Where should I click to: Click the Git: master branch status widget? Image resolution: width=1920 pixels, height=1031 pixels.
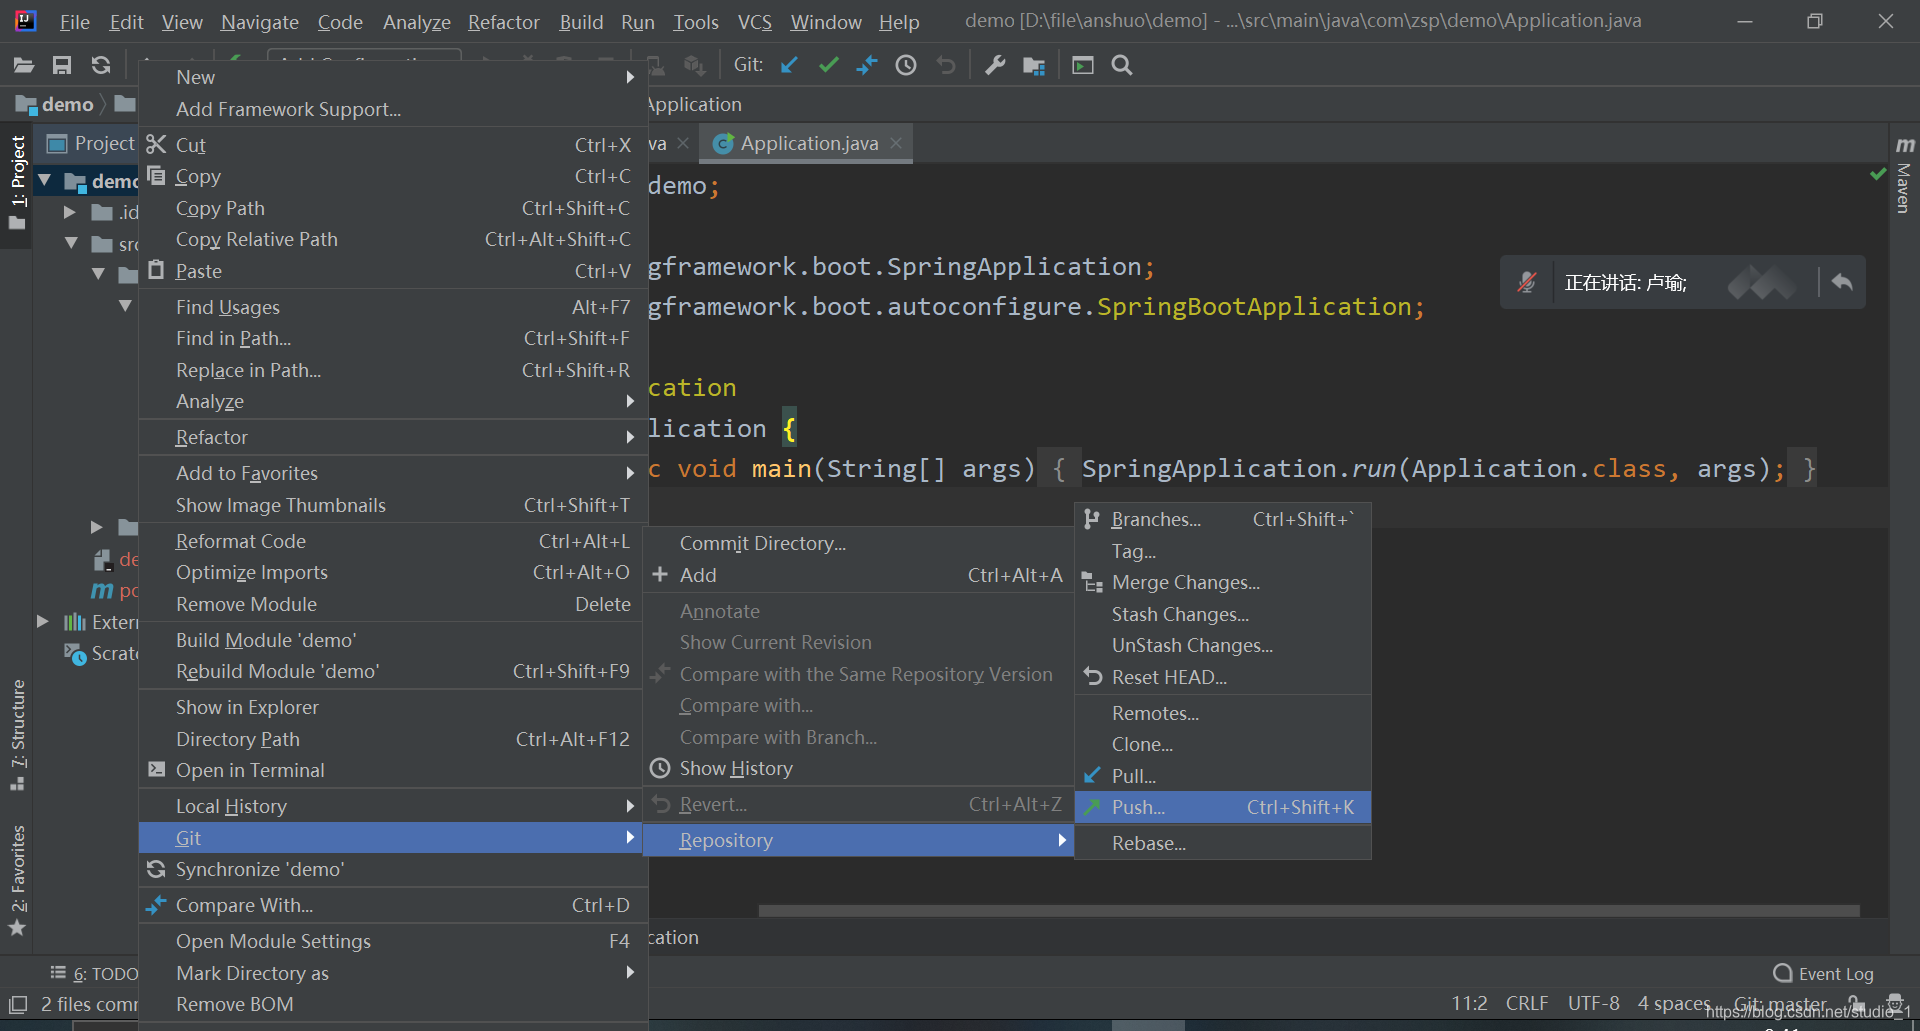click(x=1780, y=1003)
